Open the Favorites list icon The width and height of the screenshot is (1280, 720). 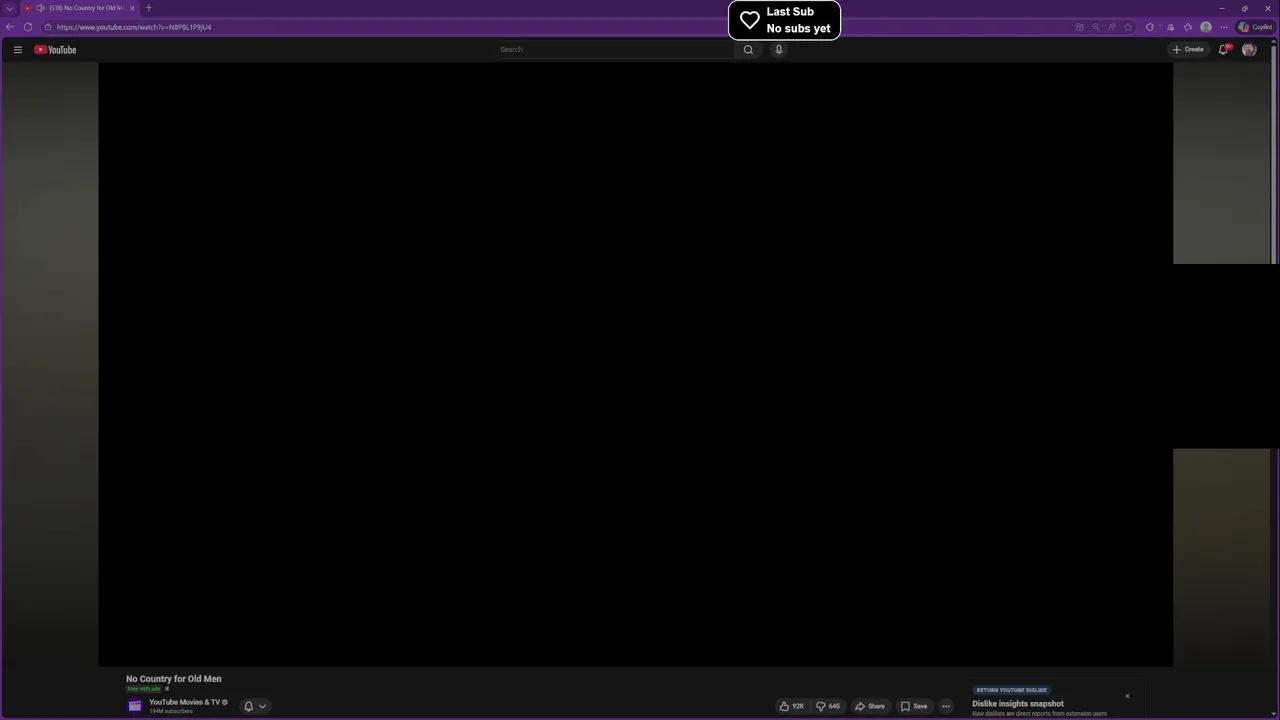[1188, 27]
